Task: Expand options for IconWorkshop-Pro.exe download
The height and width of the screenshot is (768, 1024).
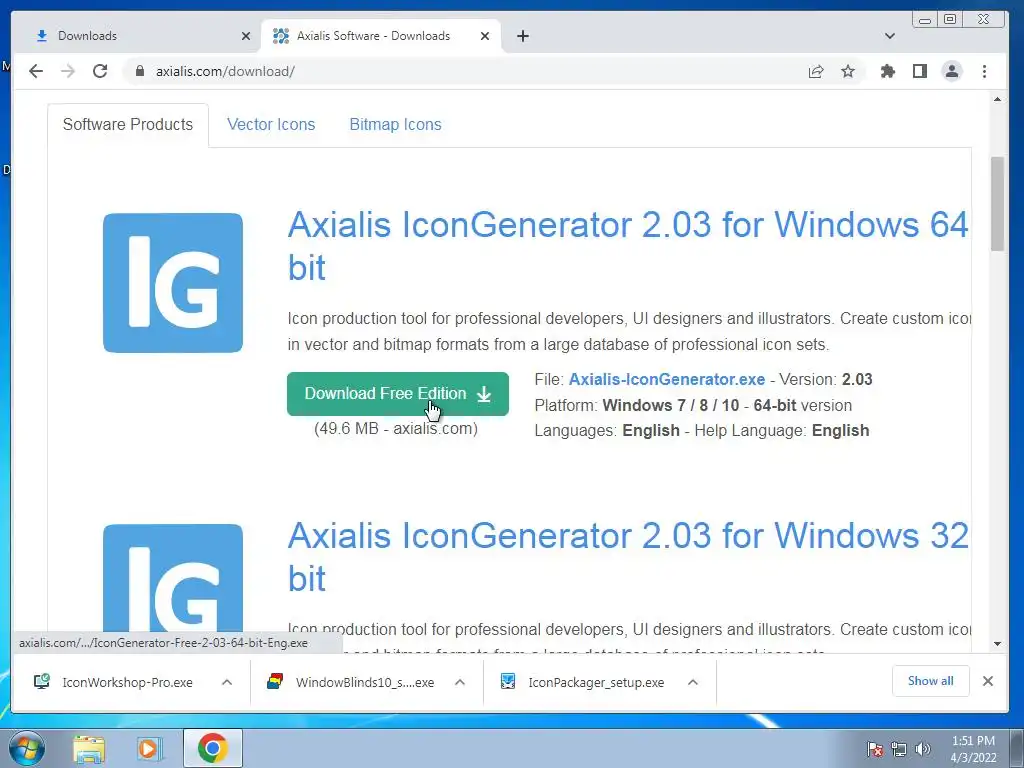Action: click(227, 682)
